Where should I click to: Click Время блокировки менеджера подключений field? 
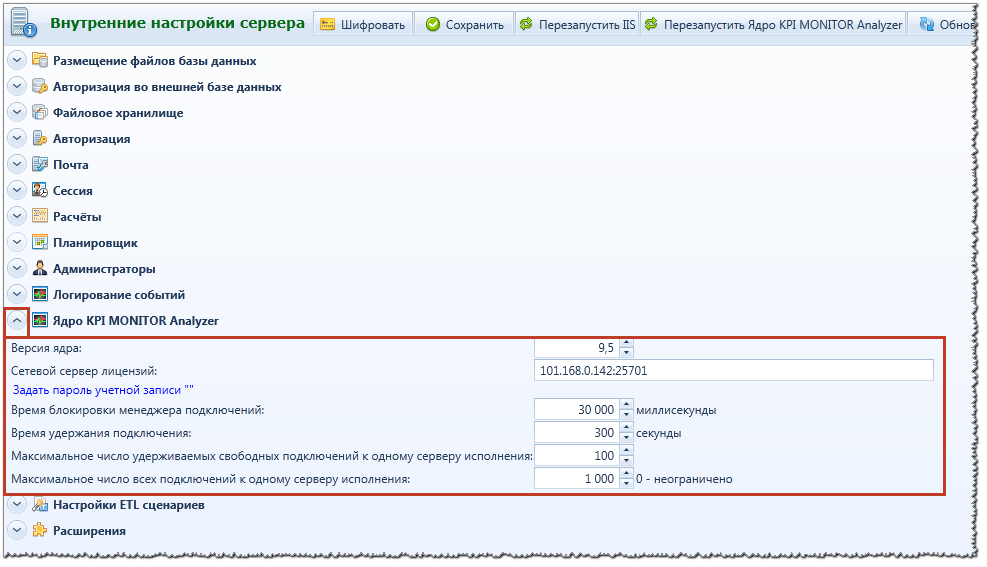tap(577, 410)
